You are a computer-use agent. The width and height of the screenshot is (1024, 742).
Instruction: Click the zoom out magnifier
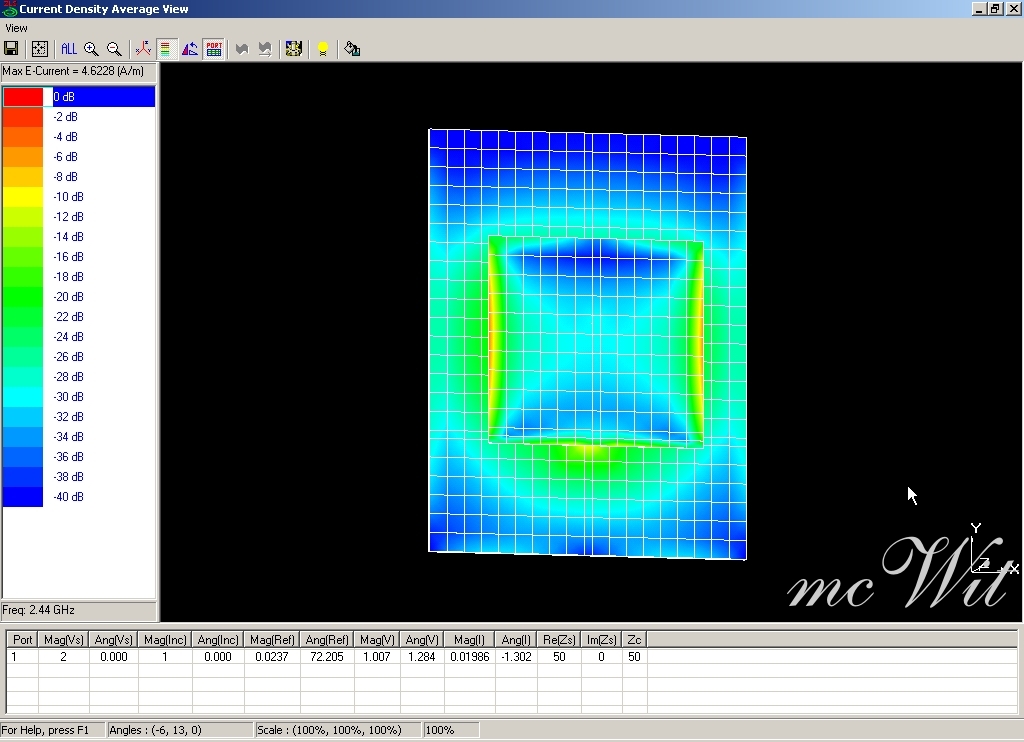[x=114, y=48]
